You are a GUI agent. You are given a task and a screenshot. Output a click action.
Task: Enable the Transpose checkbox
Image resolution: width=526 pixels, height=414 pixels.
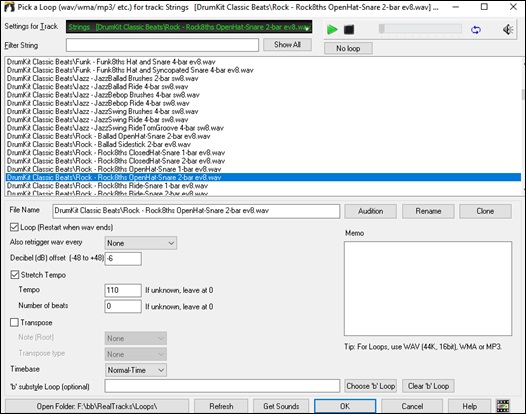pos(14,322)
